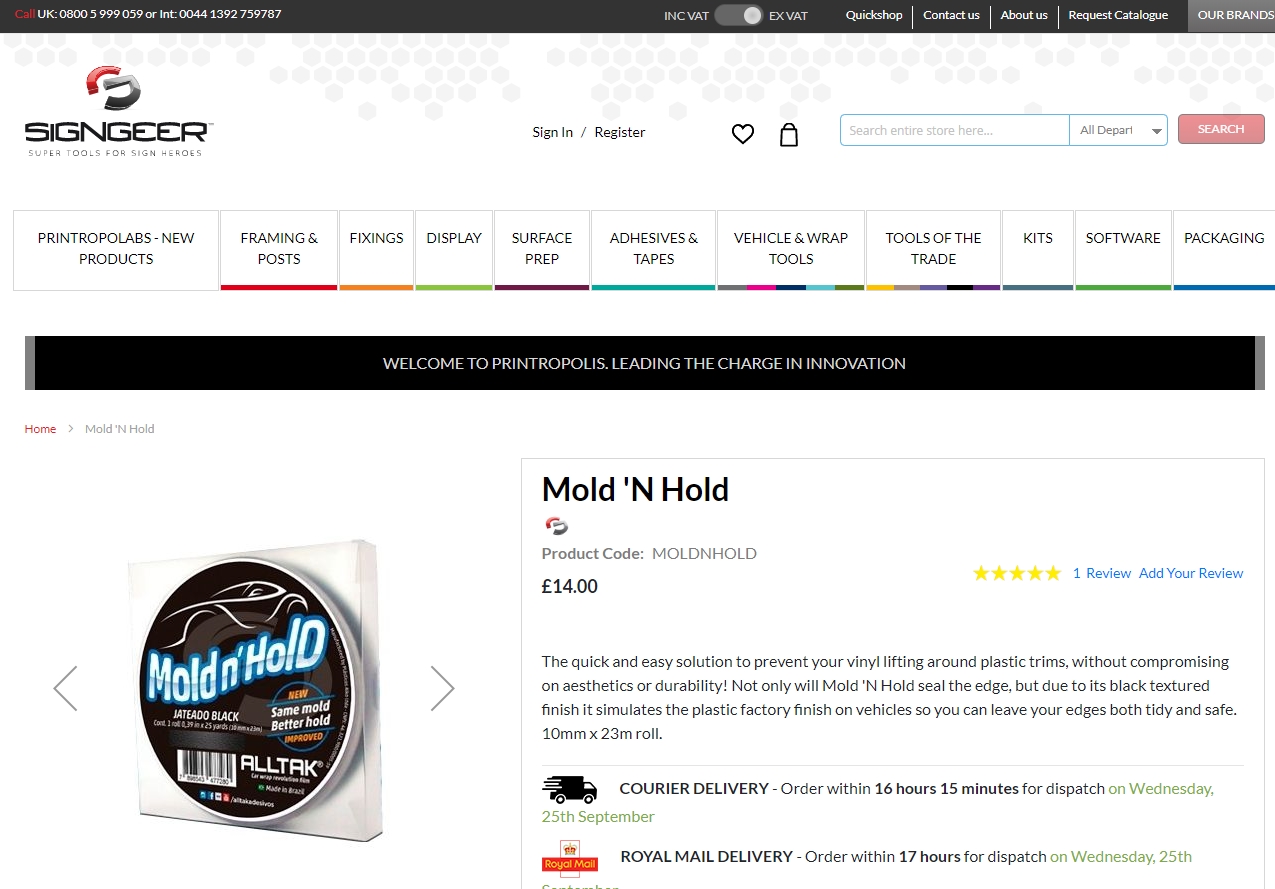Click the small brand logo under title
This screenshot has width=1275, height=889.
click(557, 525)
